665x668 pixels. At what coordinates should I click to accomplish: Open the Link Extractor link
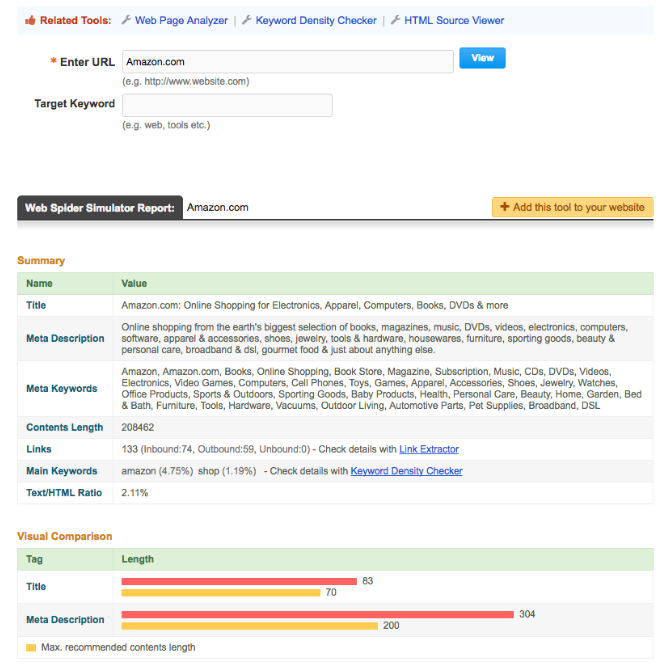coord(429,449)
